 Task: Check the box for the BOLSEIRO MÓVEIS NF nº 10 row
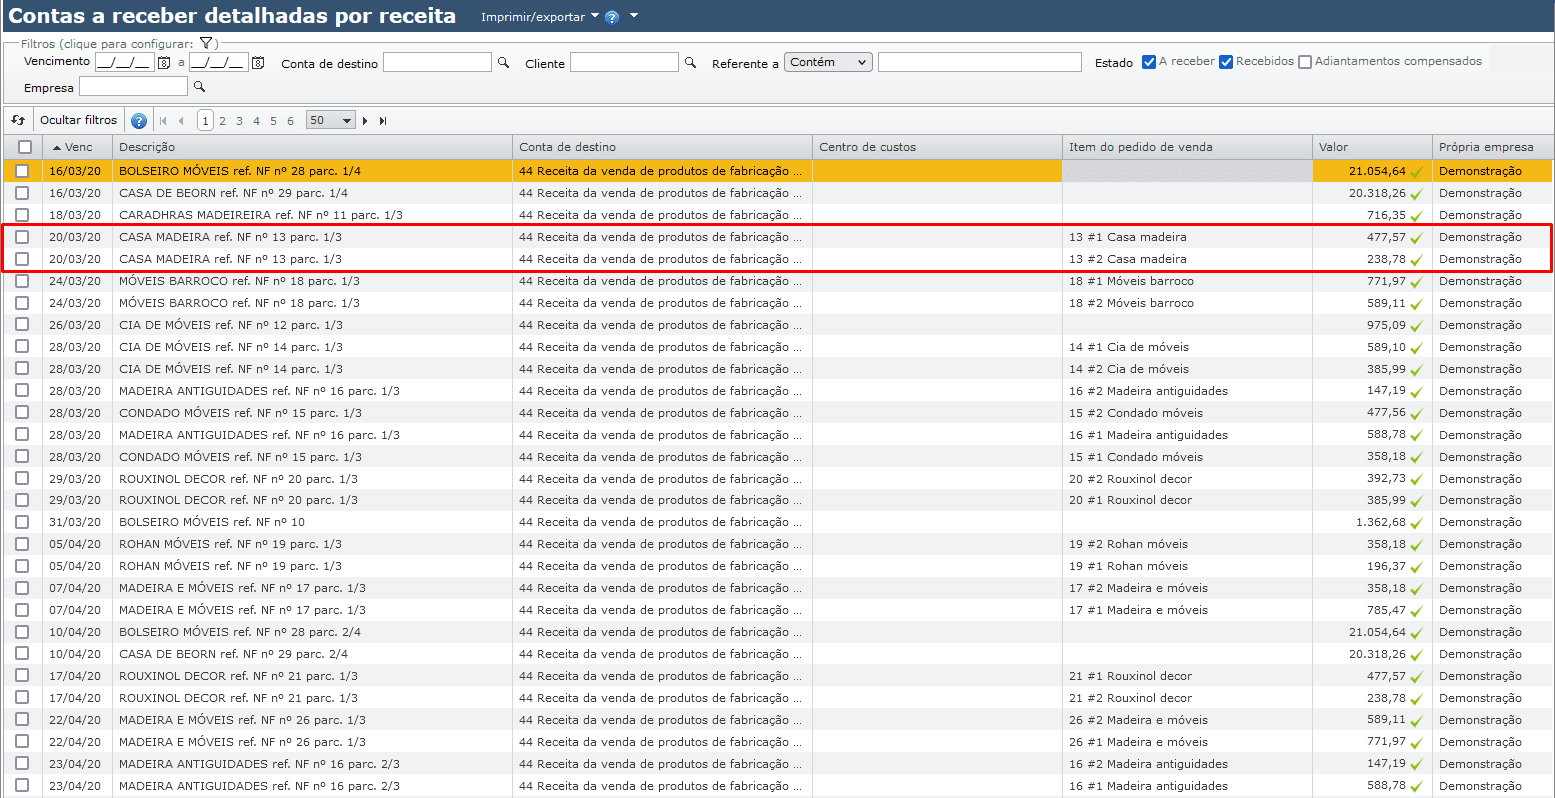22,522
